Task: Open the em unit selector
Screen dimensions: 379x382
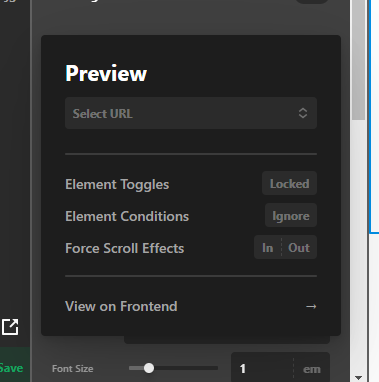Action: (312, 369)
